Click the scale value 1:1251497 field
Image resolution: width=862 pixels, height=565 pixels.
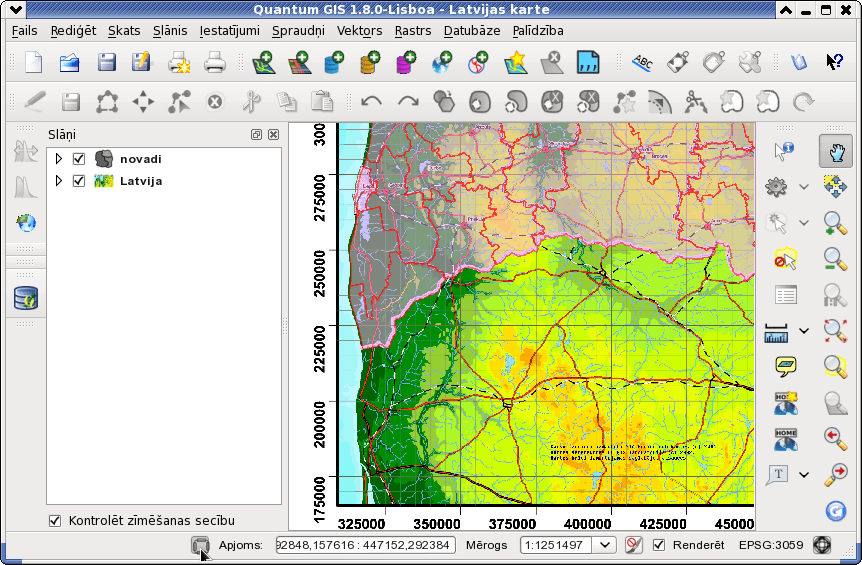556,545
